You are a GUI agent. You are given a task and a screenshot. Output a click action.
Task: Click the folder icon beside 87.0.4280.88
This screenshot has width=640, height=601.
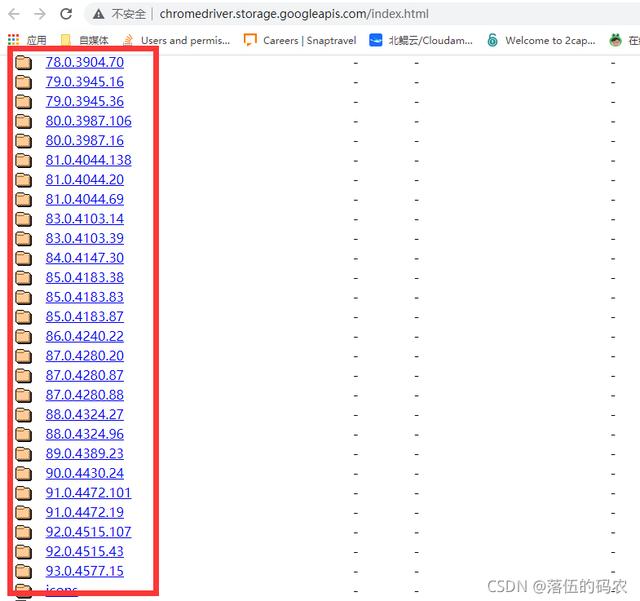pos(24,396)
